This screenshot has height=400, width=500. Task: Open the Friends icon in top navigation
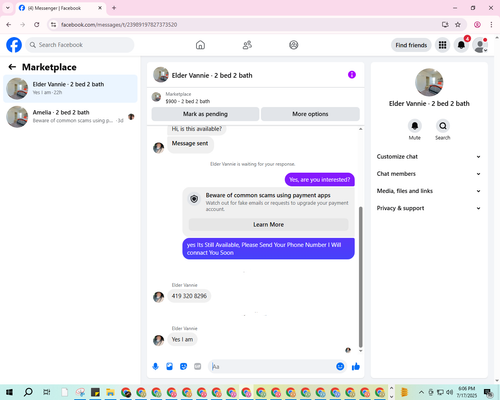247,45
